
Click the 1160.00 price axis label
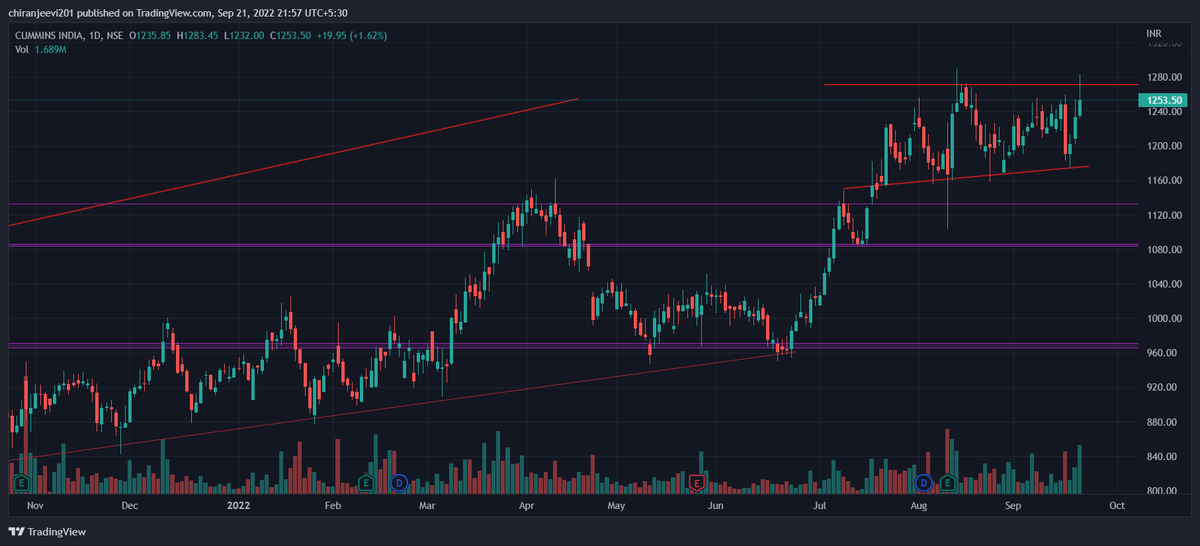pos(1164,181)
